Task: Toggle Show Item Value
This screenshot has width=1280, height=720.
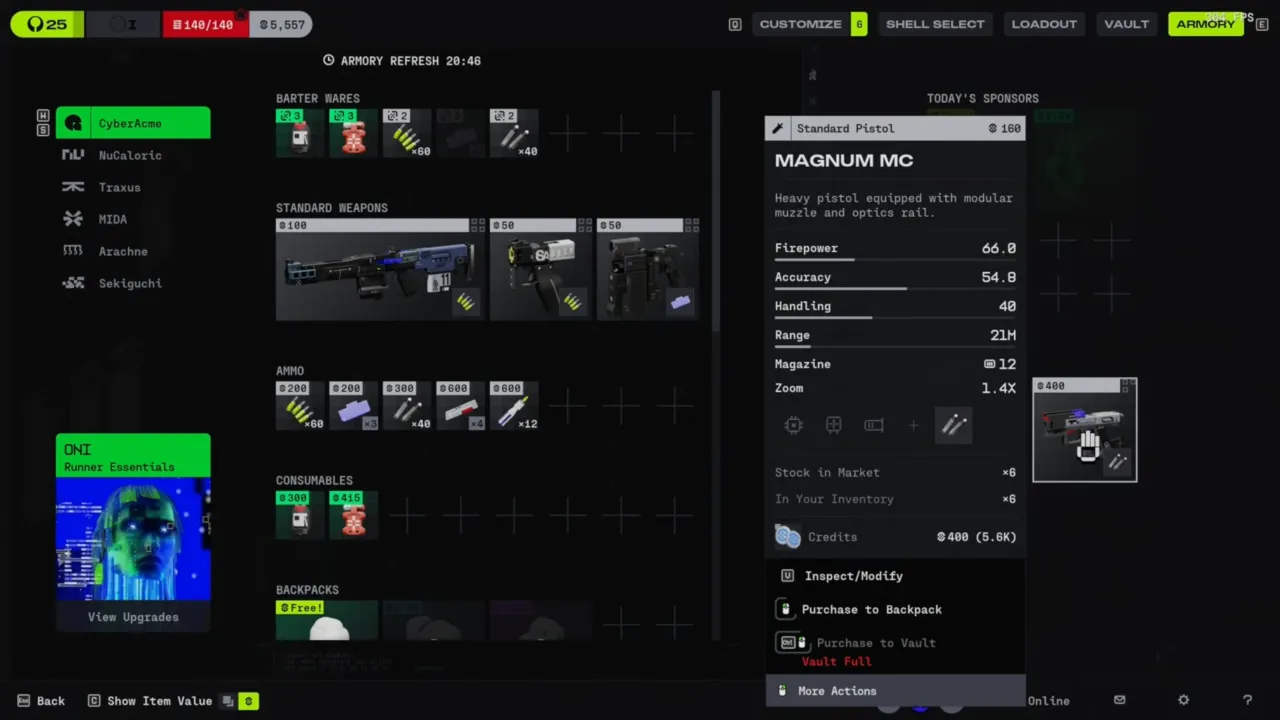Action: point(160,701)
